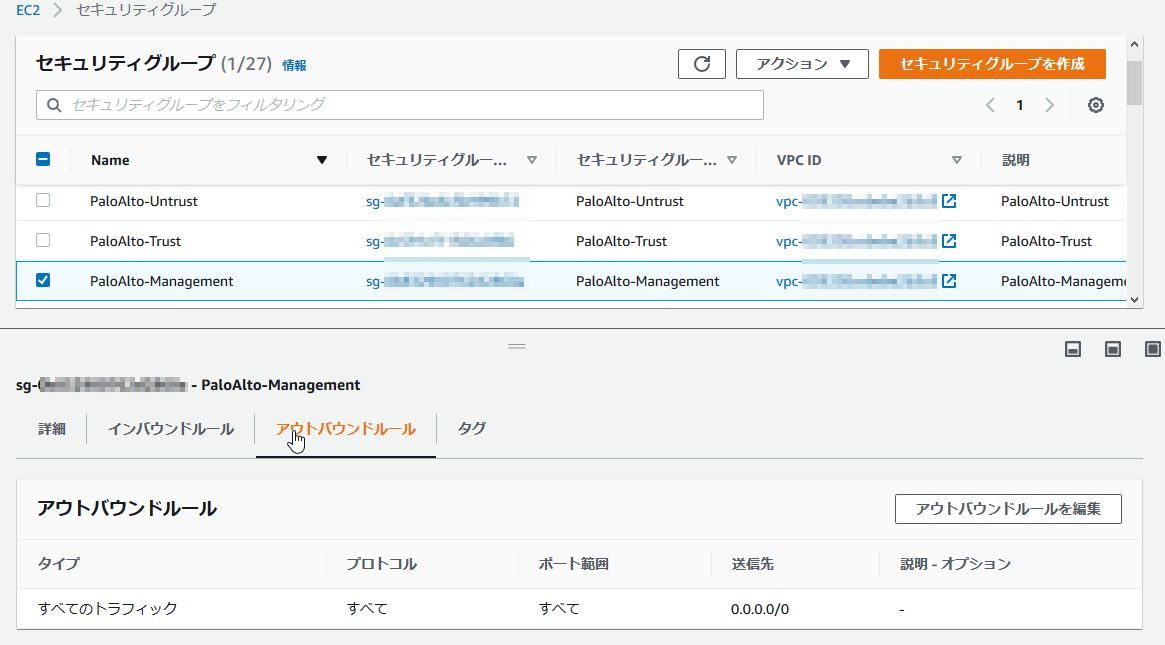Toggle the select-all header checkbox
1165x645 pixels.
pyautogui.click(x=43, y=159)
